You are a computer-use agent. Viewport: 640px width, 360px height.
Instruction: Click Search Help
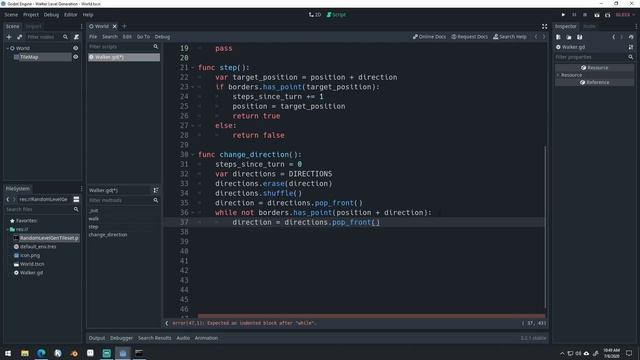click(510, 37)
